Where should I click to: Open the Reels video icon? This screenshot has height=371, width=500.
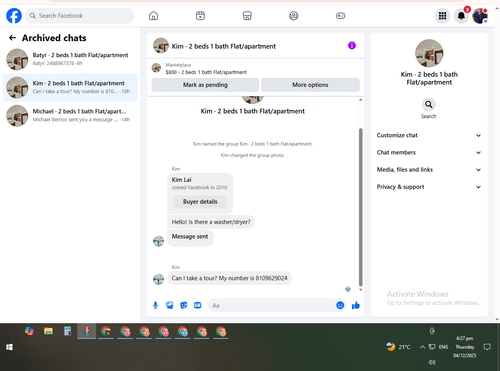[200, 16]
